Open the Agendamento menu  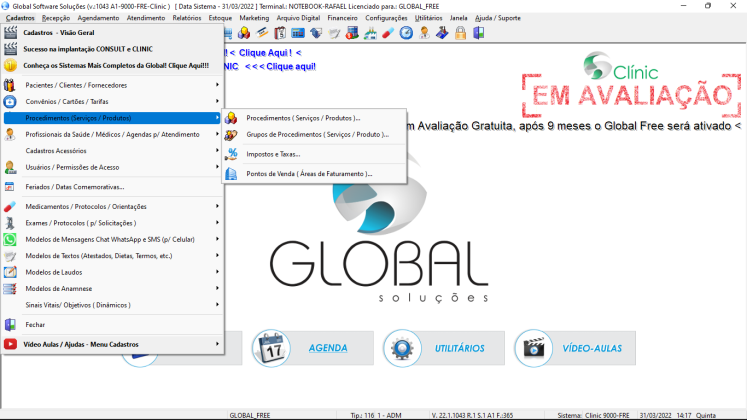[x=98, y=18]
